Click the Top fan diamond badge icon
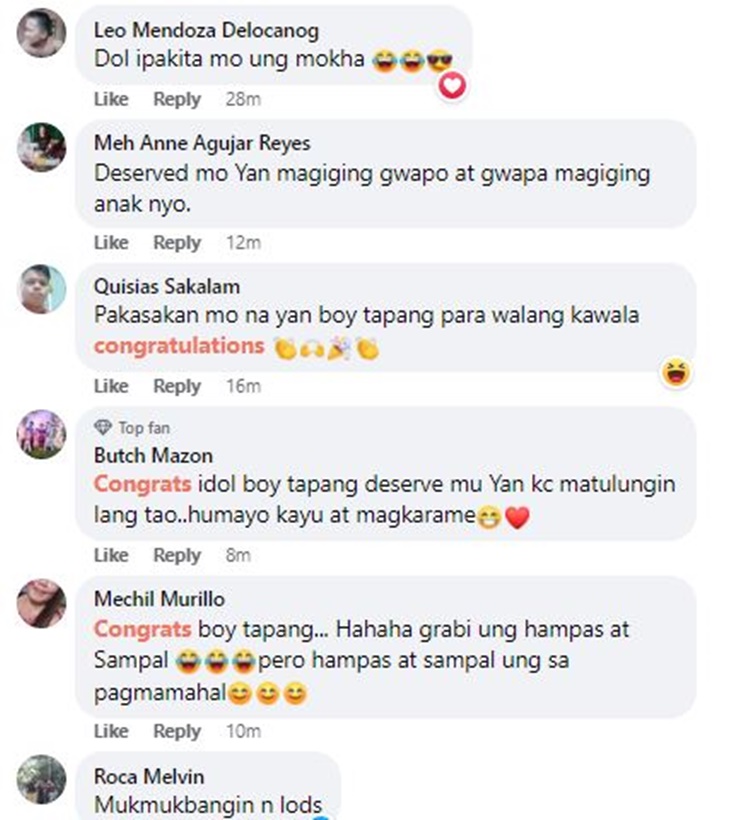 [103, 427]
